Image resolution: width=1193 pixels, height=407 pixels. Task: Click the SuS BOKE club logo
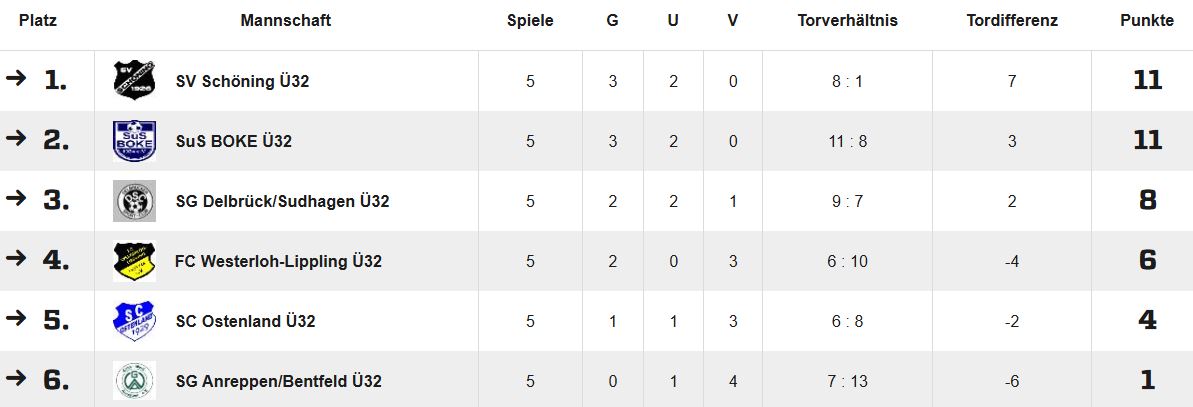(135, 141)
